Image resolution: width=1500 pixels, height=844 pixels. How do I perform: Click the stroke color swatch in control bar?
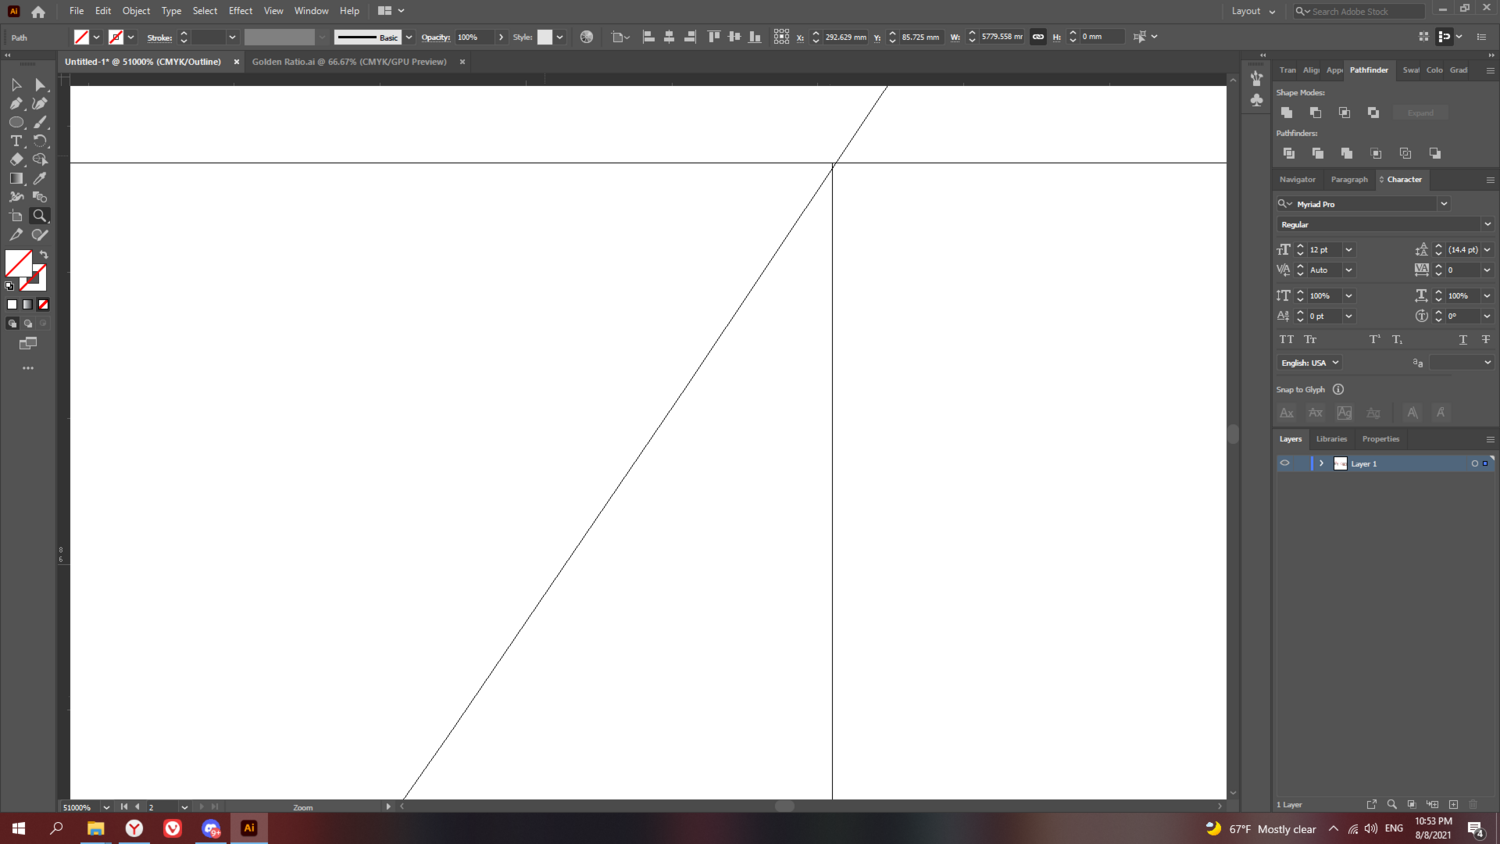coord(116,37)
